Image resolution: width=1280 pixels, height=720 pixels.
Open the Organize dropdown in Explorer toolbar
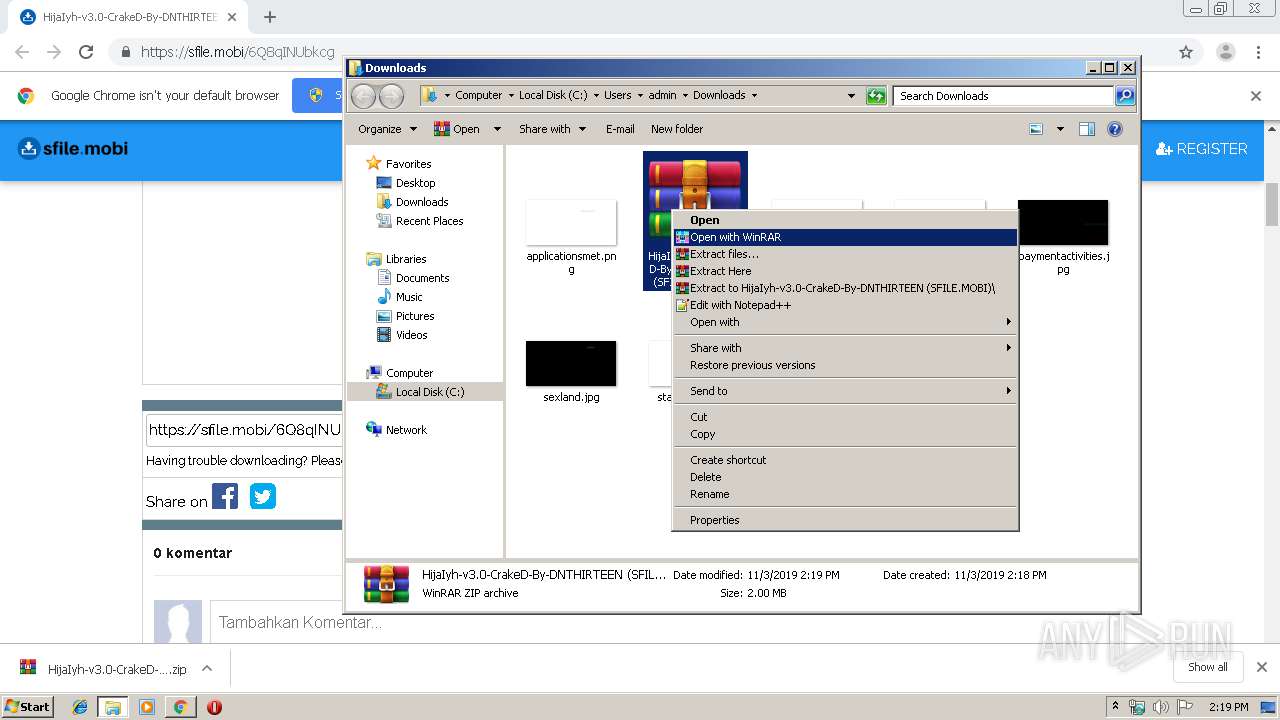387,129
